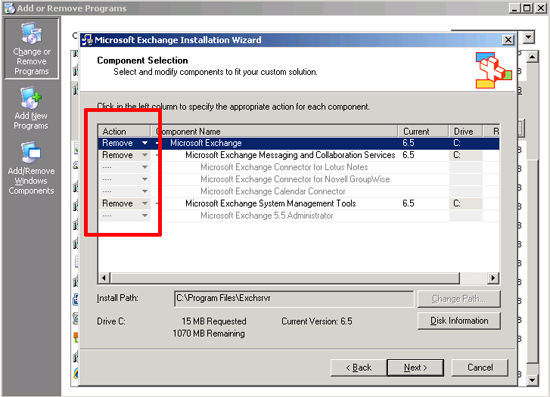Open Add/Remove Windows Components icon
550x397 pixels.
pos(31,168)
